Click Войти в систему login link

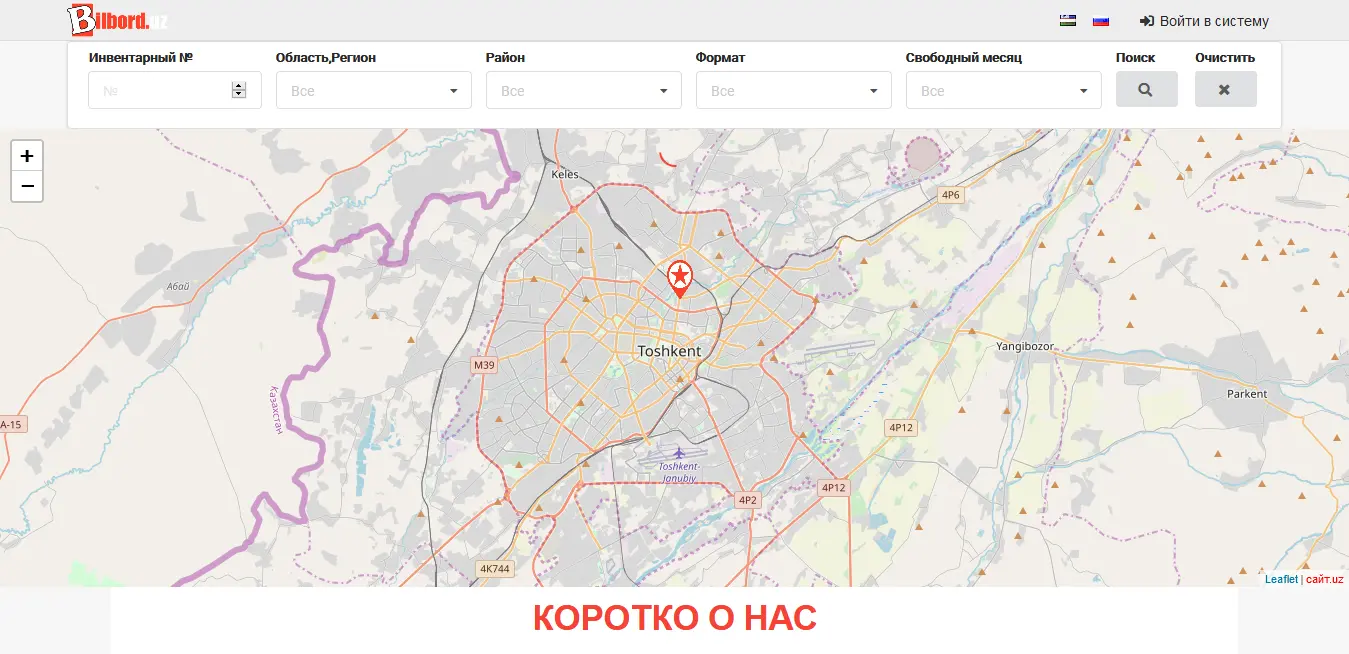point(1204,21)
